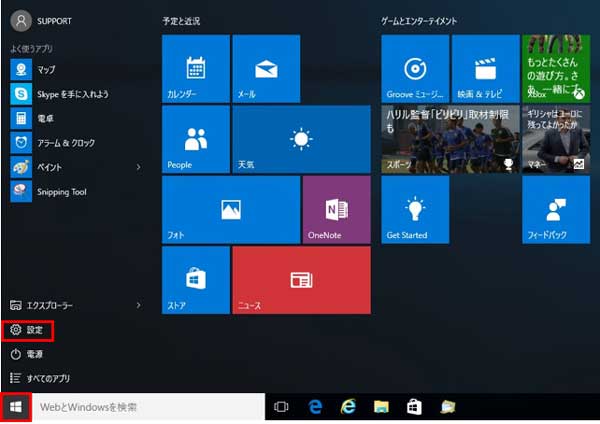Launch 電卓 calculator app
The height and width of the screenshot is (424, 600).
(77, 119)
